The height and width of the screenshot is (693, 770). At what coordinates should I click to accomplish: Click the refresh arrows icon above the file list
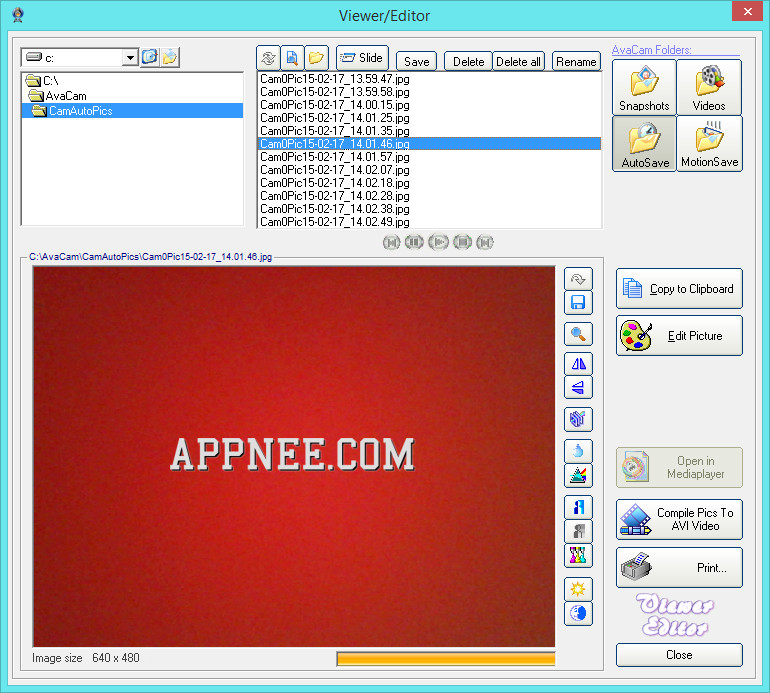pyautogui.click(x=268, y=58)
